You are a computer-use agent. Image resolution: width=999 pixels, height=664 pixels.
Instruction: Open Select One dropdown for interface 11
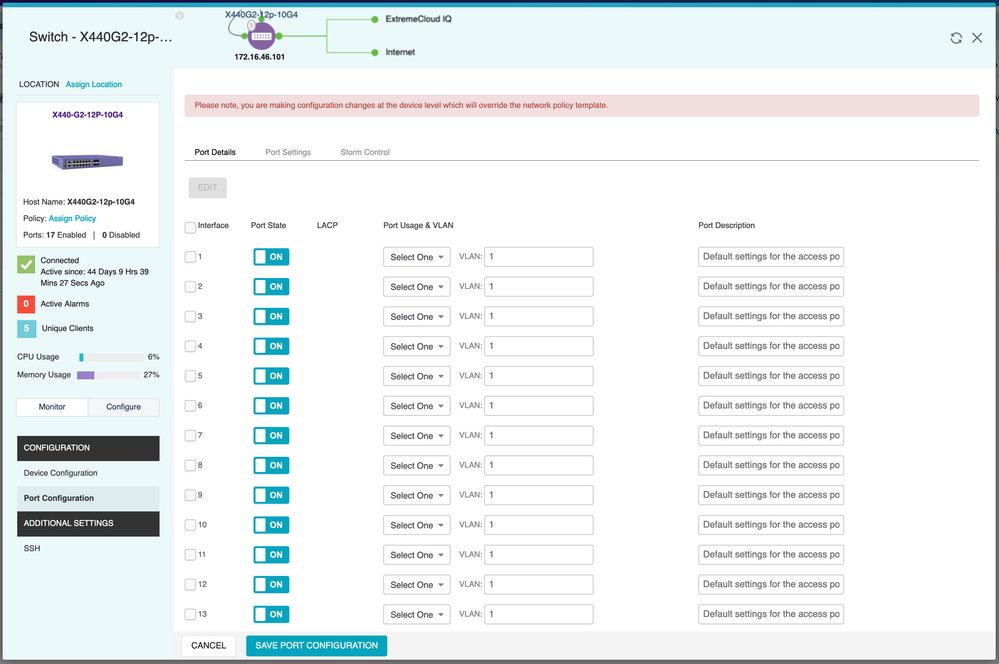[417, 554]
